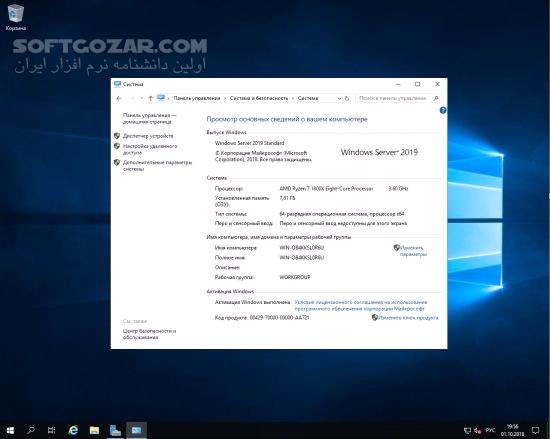Open Action Center notifications icon
Image resolution: width=550 pixels, height=439 pixels.
(x=535, y=430)
